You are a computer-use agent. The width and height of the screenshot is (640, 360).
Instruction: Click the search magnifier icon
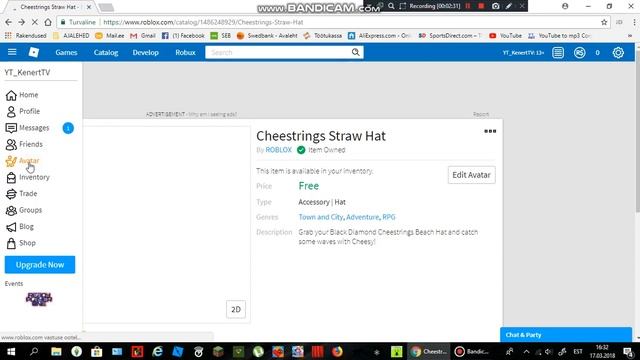[x=356, y=52]
